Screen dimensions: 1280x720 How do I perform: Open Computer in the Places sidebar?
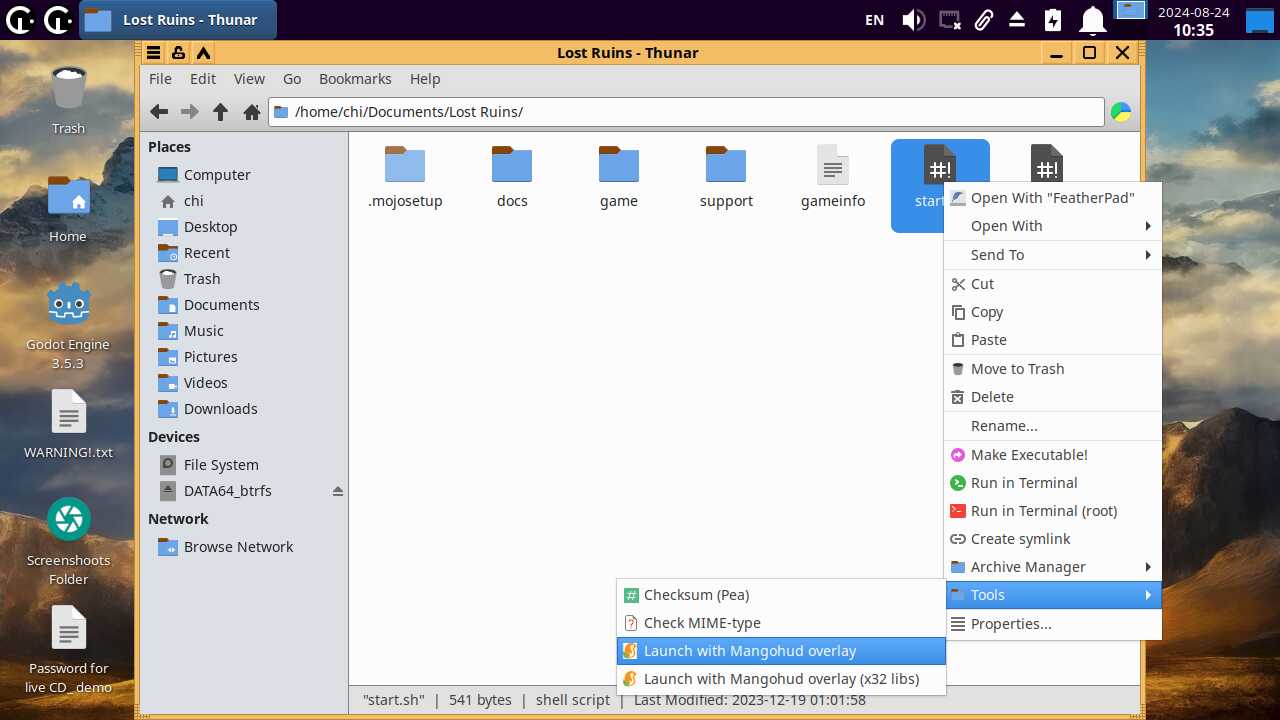243,175
